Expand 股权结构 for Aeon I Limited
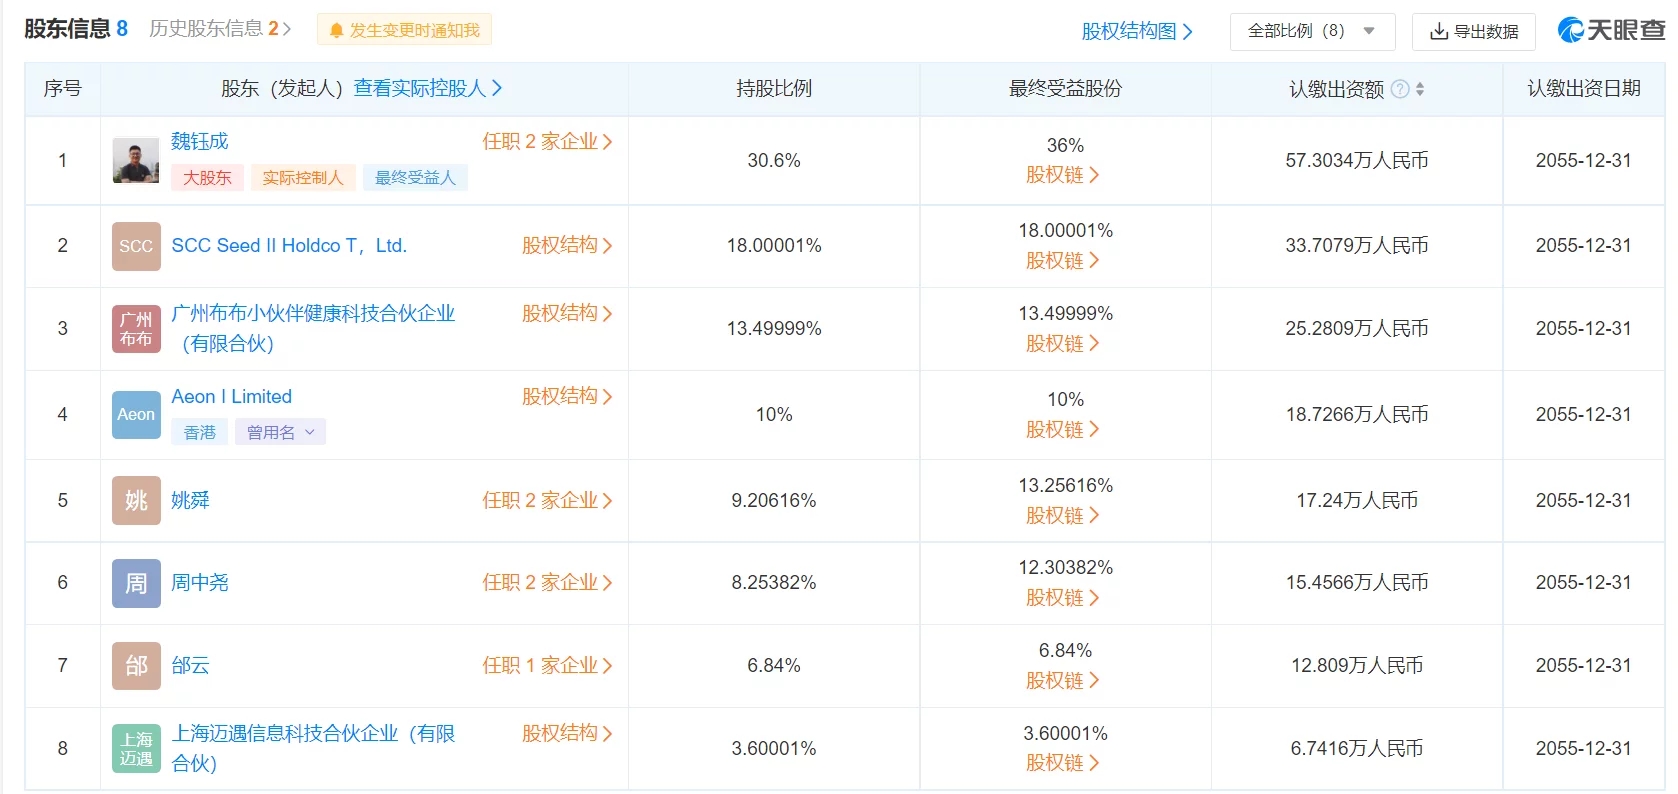The image size is (1678, 794). [567, 397]
